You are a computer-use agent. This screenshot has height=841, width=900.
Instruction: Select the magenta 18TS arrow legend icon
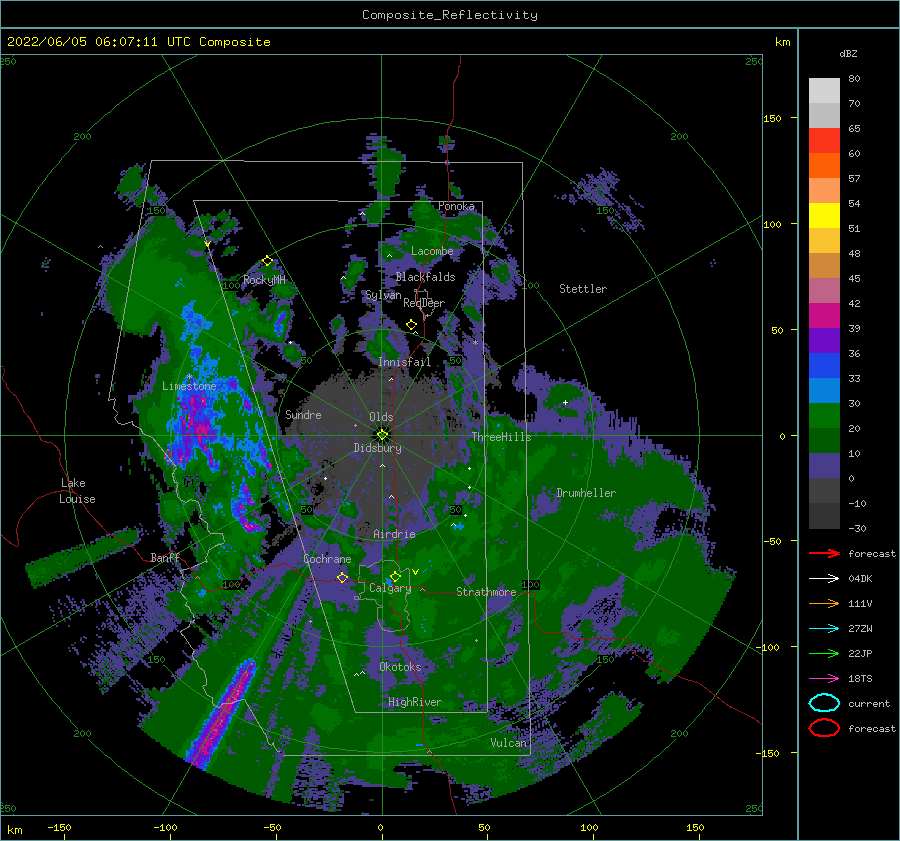point(824,679)
